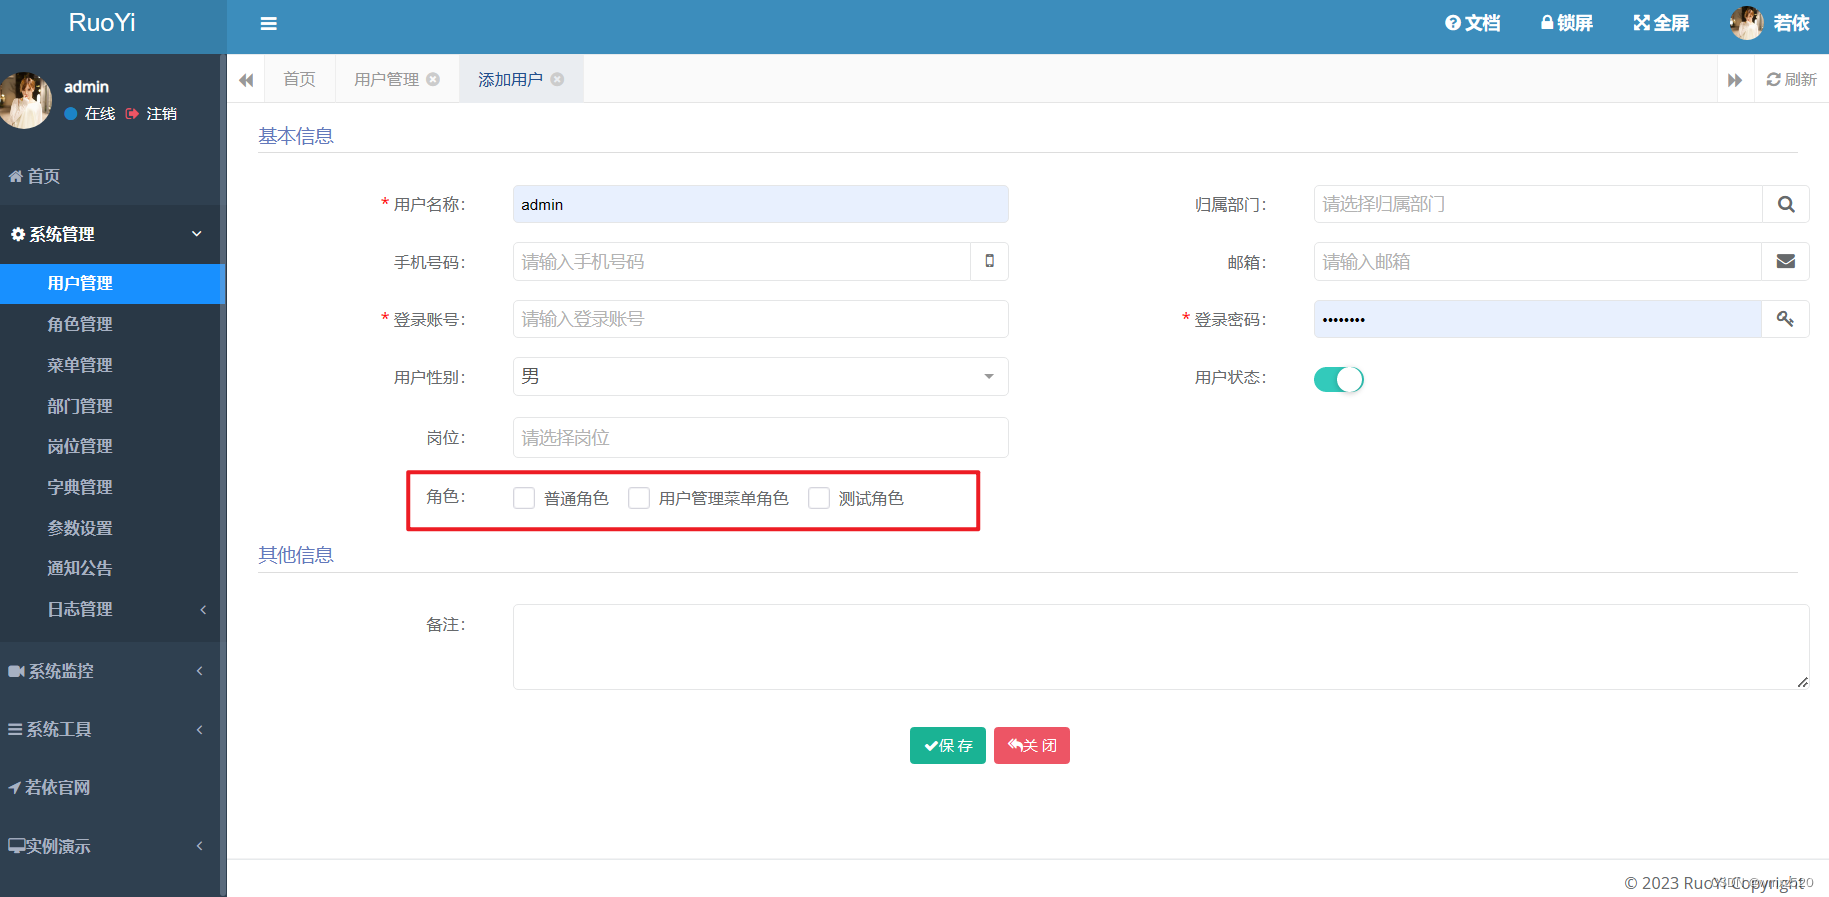Click the 保存 save button
This screenshot has width=1829, height=897.
(948, 745)
